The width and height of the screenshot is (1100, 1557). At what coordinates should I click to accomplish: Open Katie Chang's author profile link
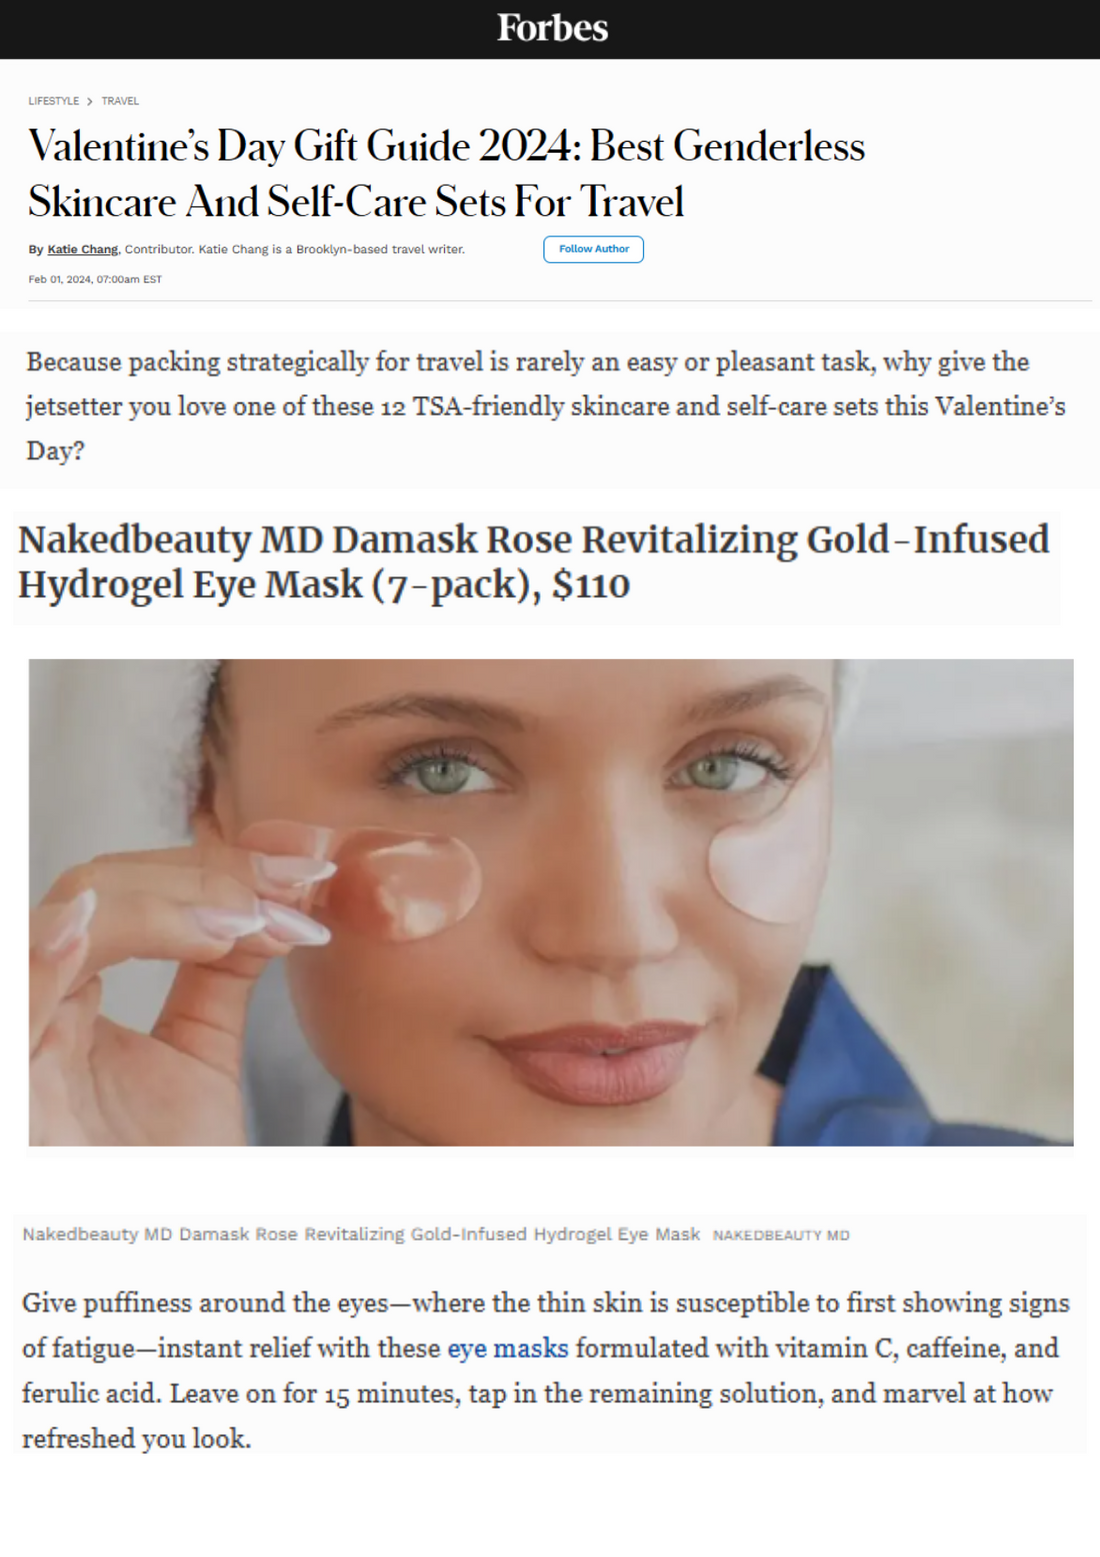(83, 249)
